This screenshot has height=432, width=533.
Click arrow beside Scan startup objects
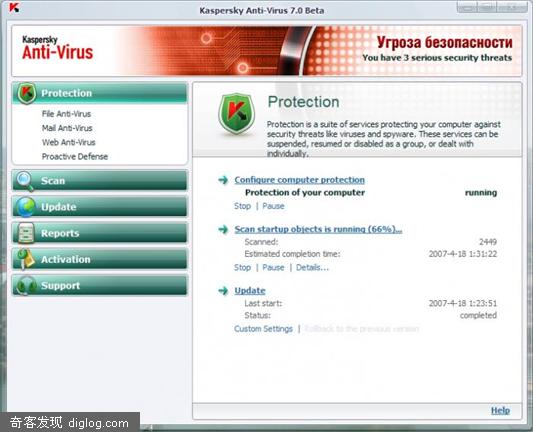(223, 229)
